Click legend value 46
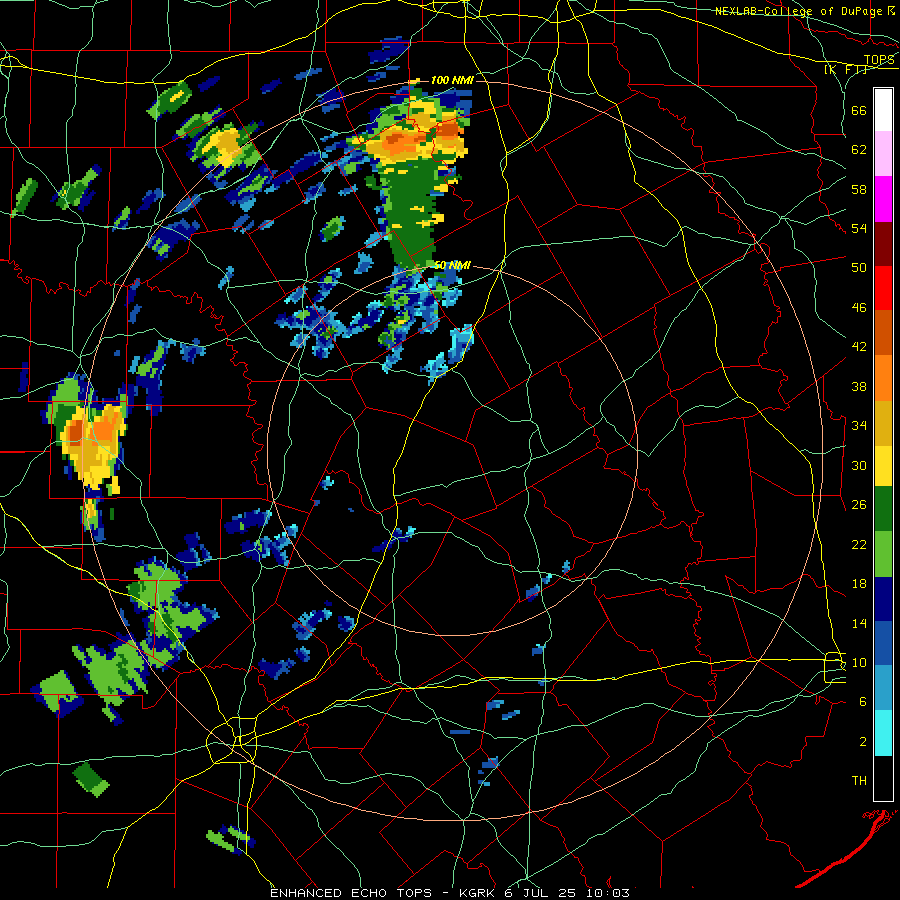Screen dimensions: 900x900 pyautogui.click(x=859, y=308)
